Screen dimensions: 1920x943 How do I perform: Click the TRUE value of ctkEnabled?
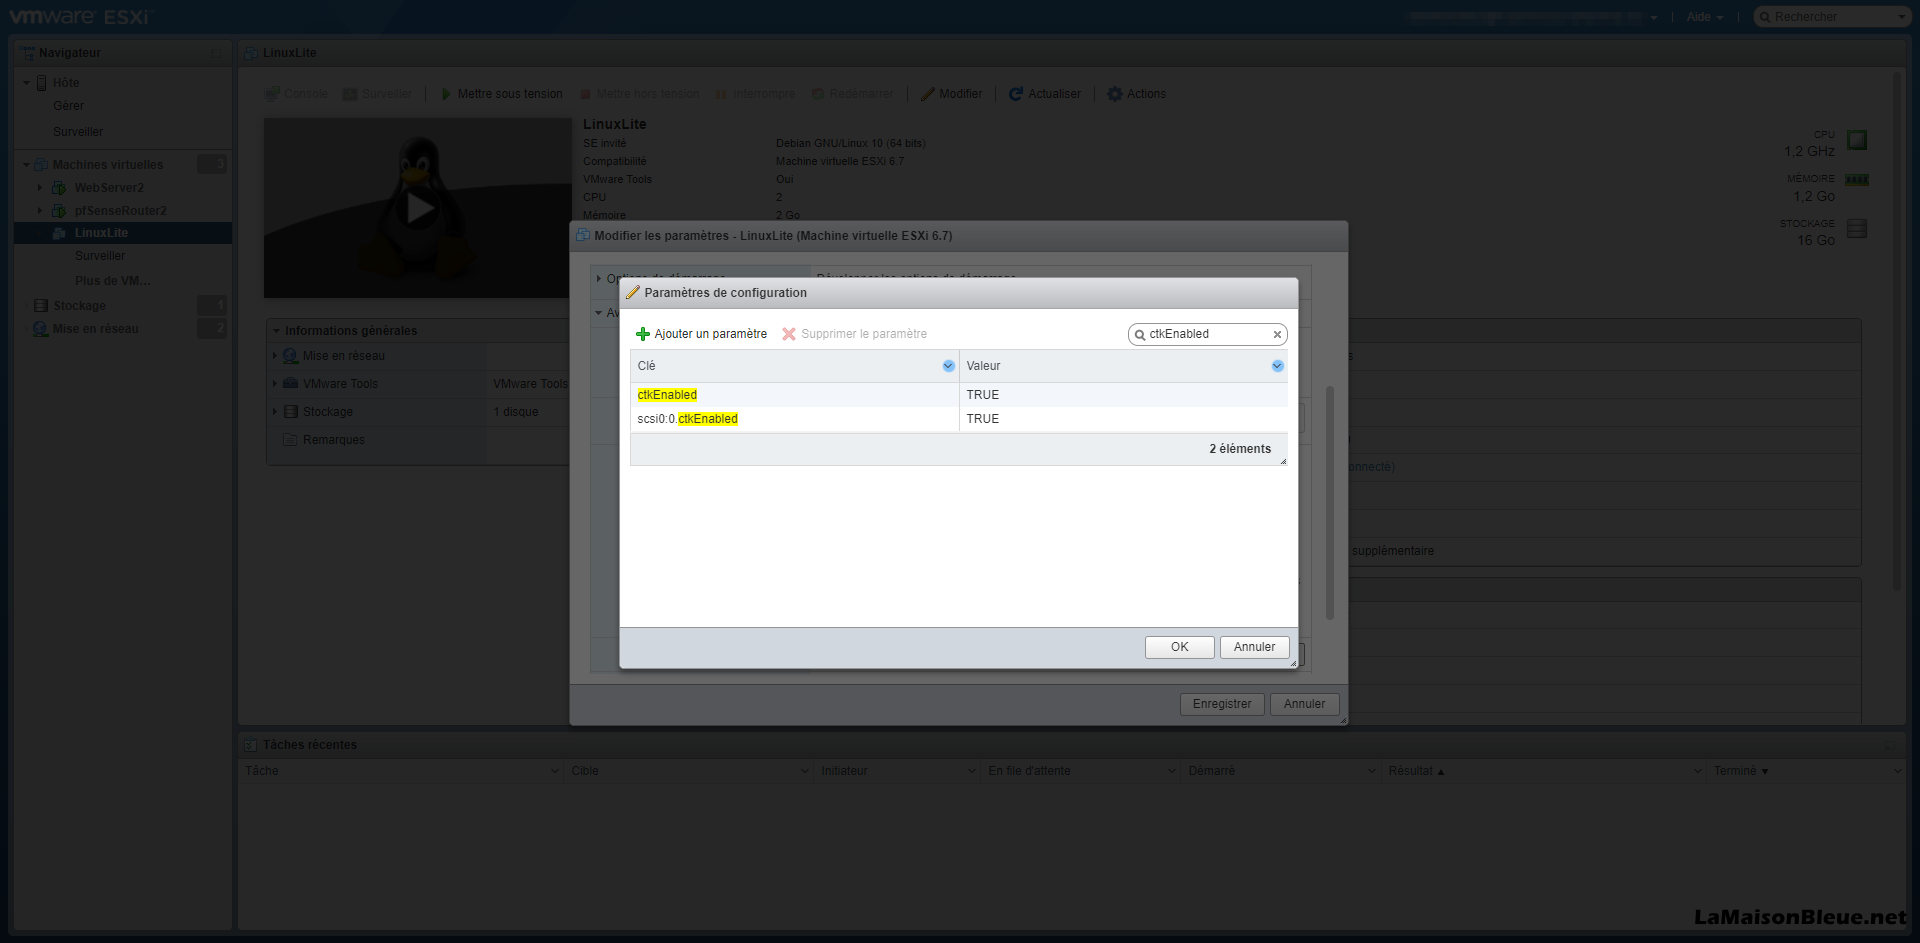[982, 395]
